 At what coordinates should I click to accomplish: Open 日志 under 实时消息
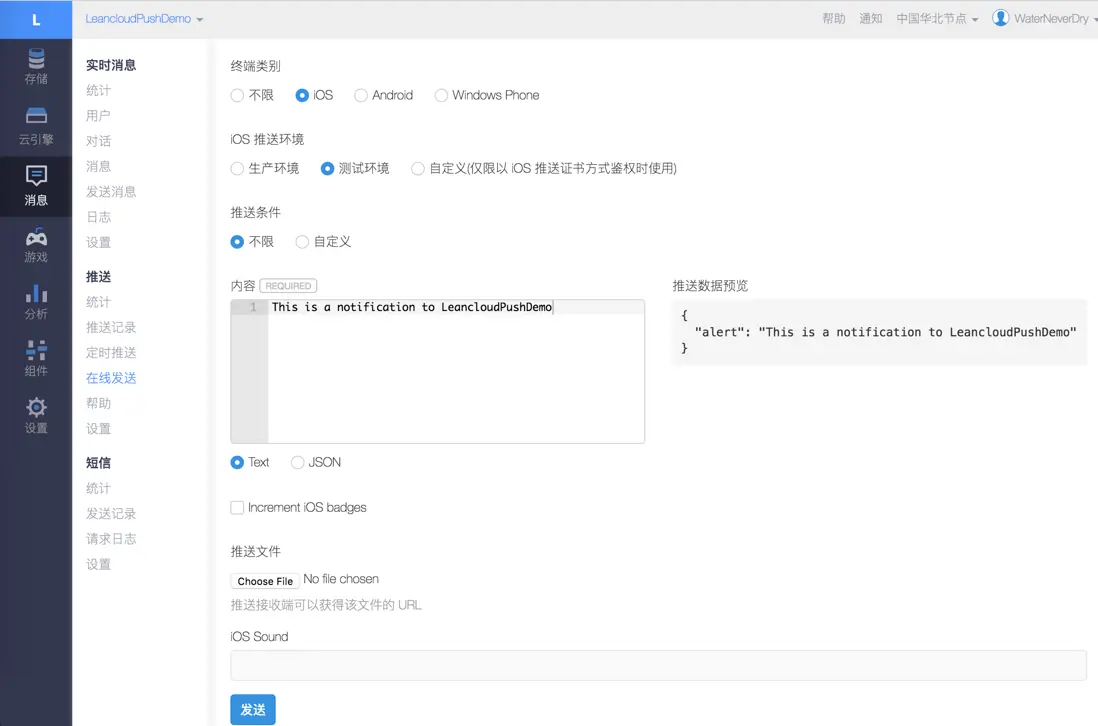(98, 217)
